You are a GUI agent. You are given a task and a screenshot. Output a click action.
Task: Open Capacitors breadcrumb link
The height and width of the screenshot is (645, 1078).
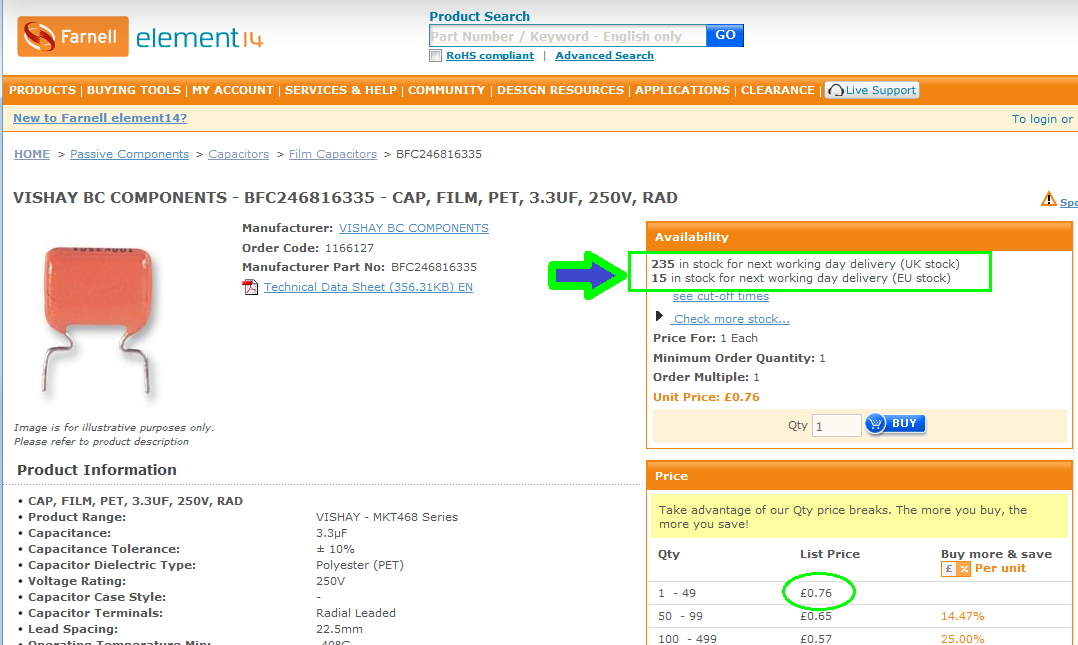(239, 154)
